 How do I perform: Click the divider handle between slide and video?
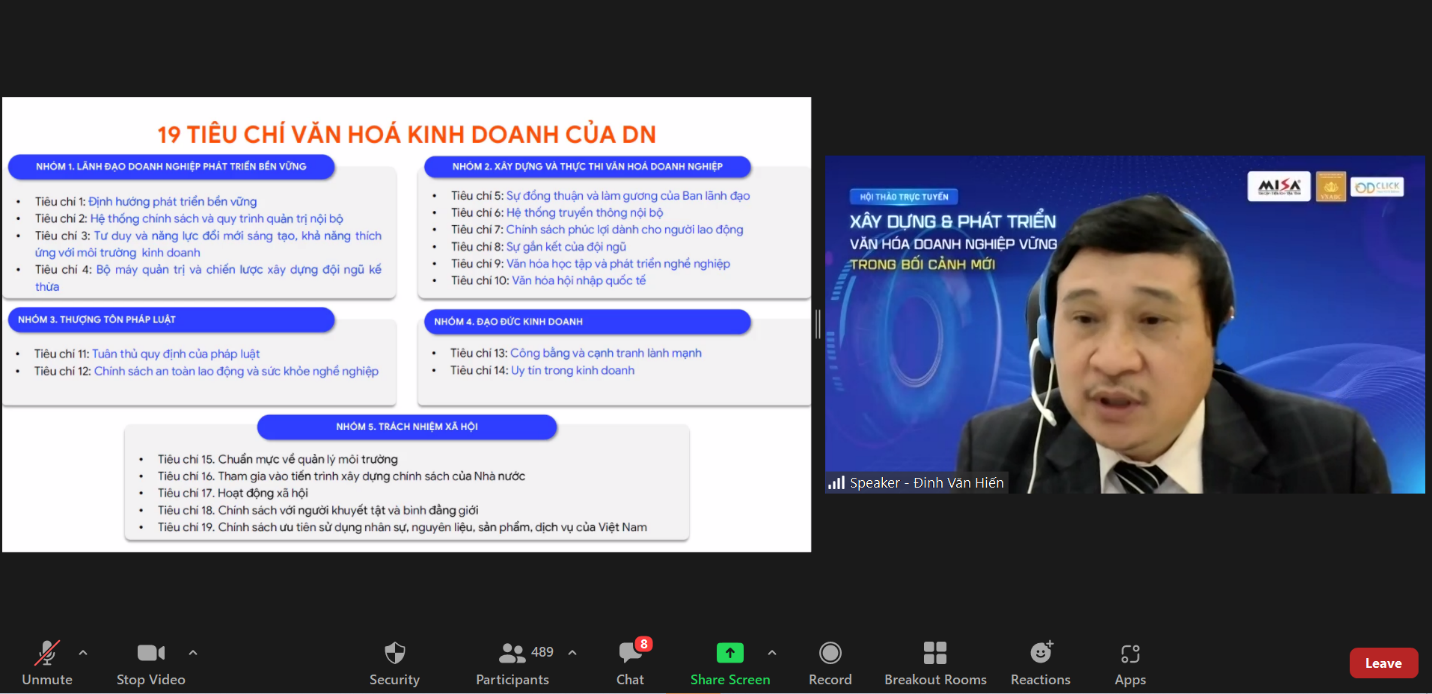(x=818, y=324)
